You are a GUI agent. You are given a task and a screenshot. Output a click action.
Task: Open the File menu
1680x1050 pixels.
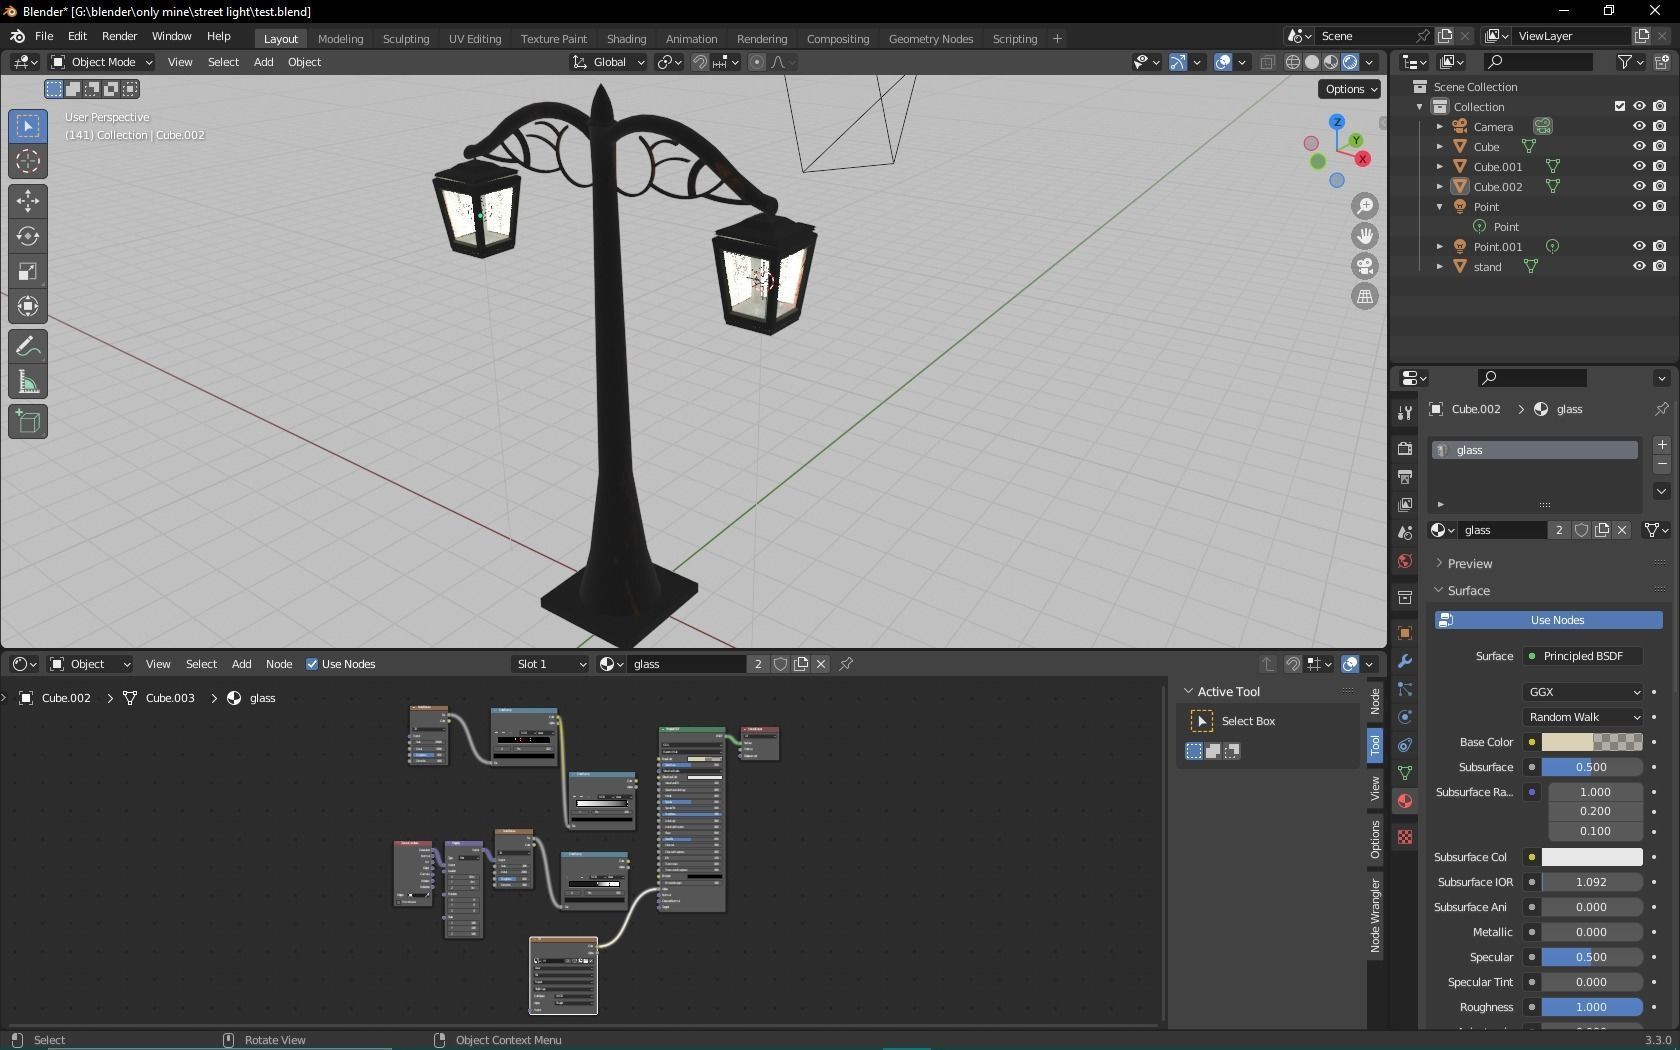(44, 36)
